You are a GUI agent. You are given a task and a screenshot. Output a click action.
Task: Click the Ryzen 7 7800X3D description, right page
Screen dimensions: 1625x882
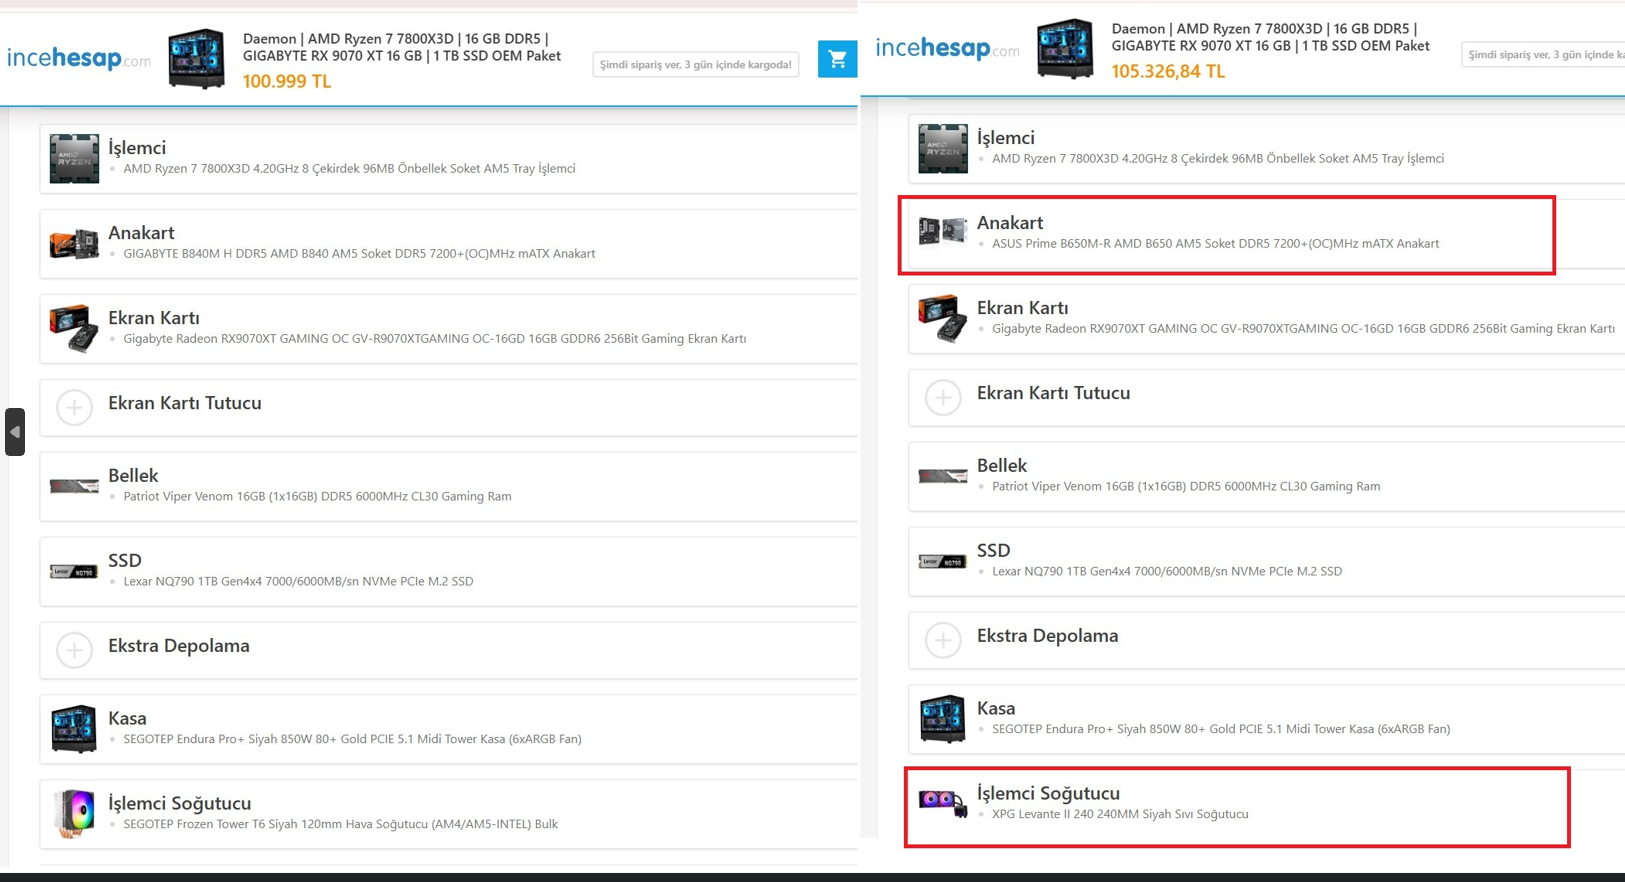(1218, 158)
